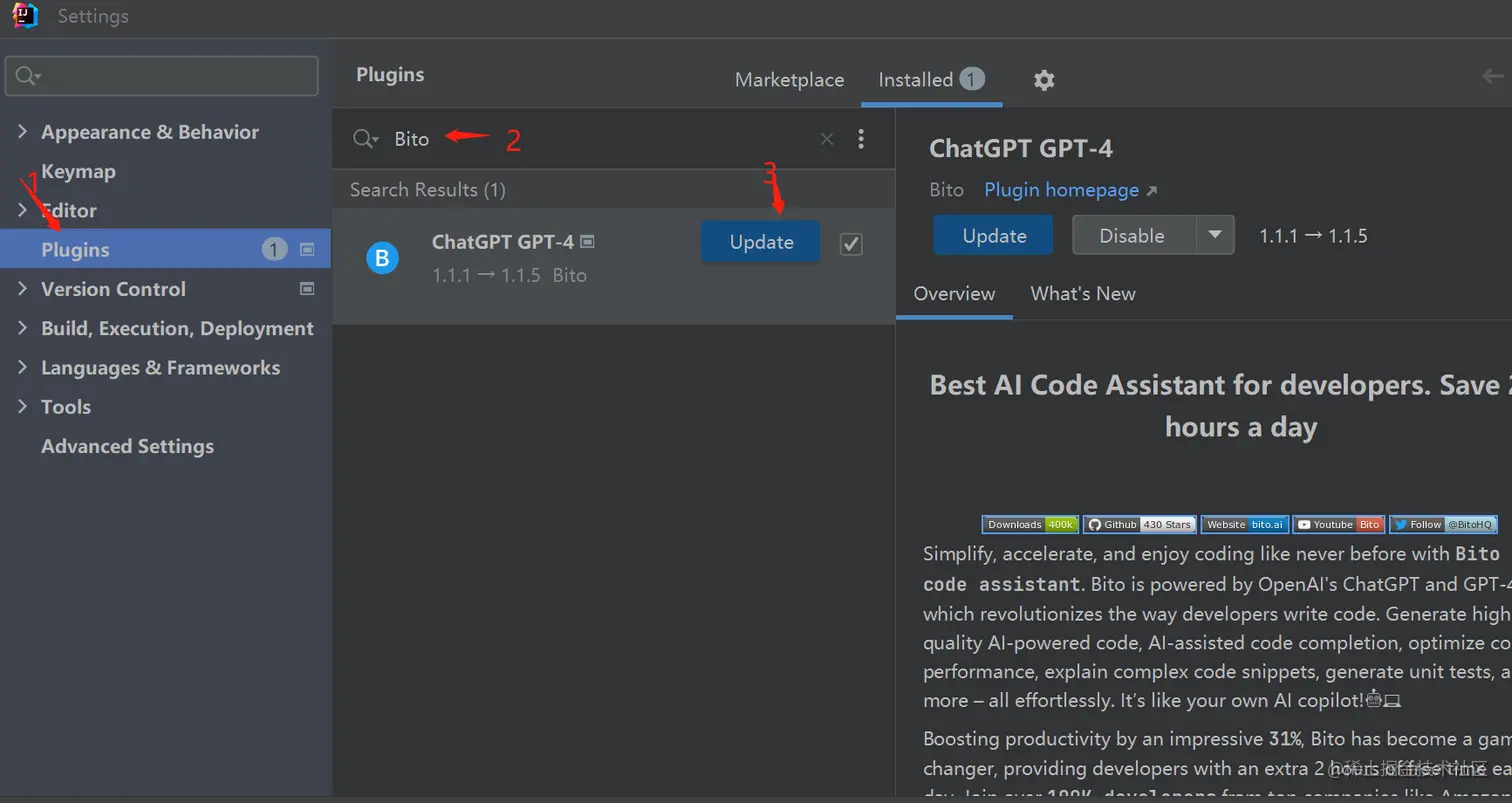
Task: Click the Bito plugin logo icon
Action: click(x=382, y=259)
